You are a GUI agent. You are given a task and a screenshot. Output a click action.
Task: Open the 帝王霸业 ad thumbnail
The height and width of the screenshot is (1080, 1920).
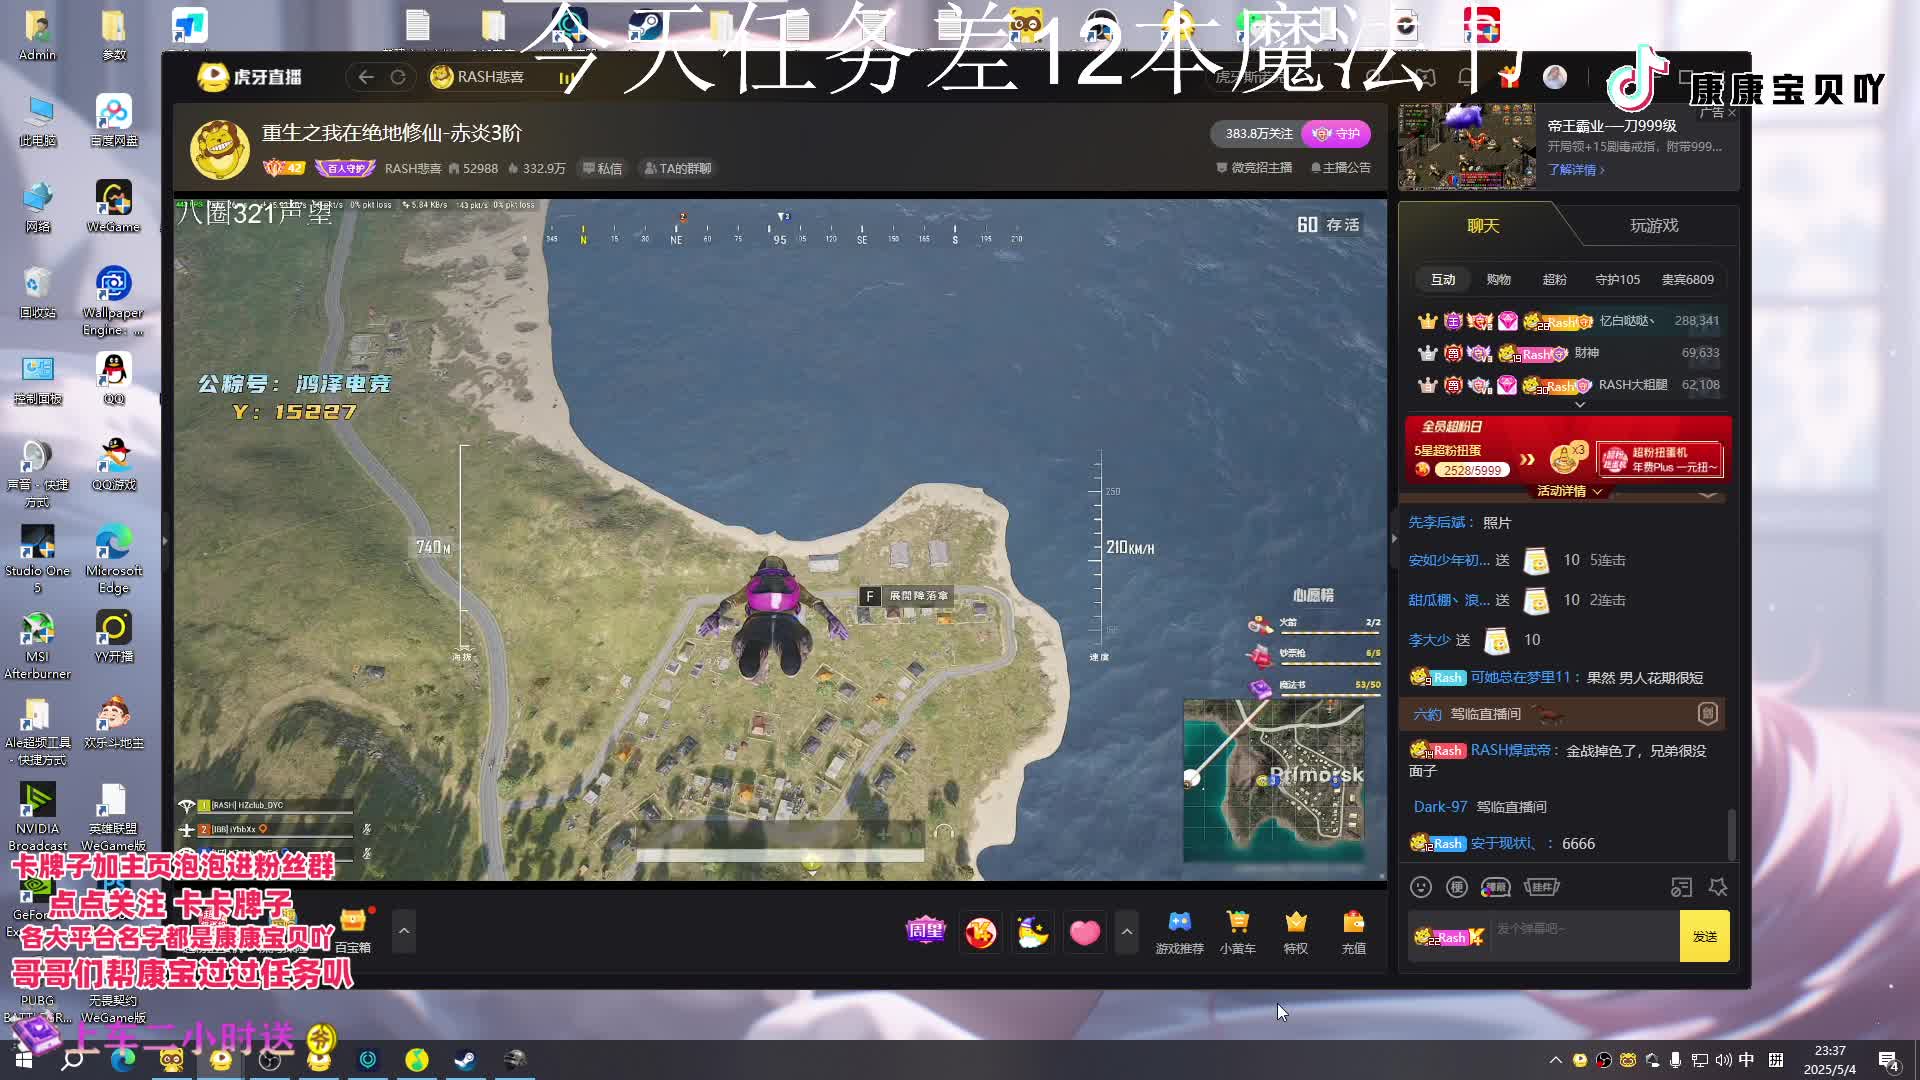[1466, 146]
